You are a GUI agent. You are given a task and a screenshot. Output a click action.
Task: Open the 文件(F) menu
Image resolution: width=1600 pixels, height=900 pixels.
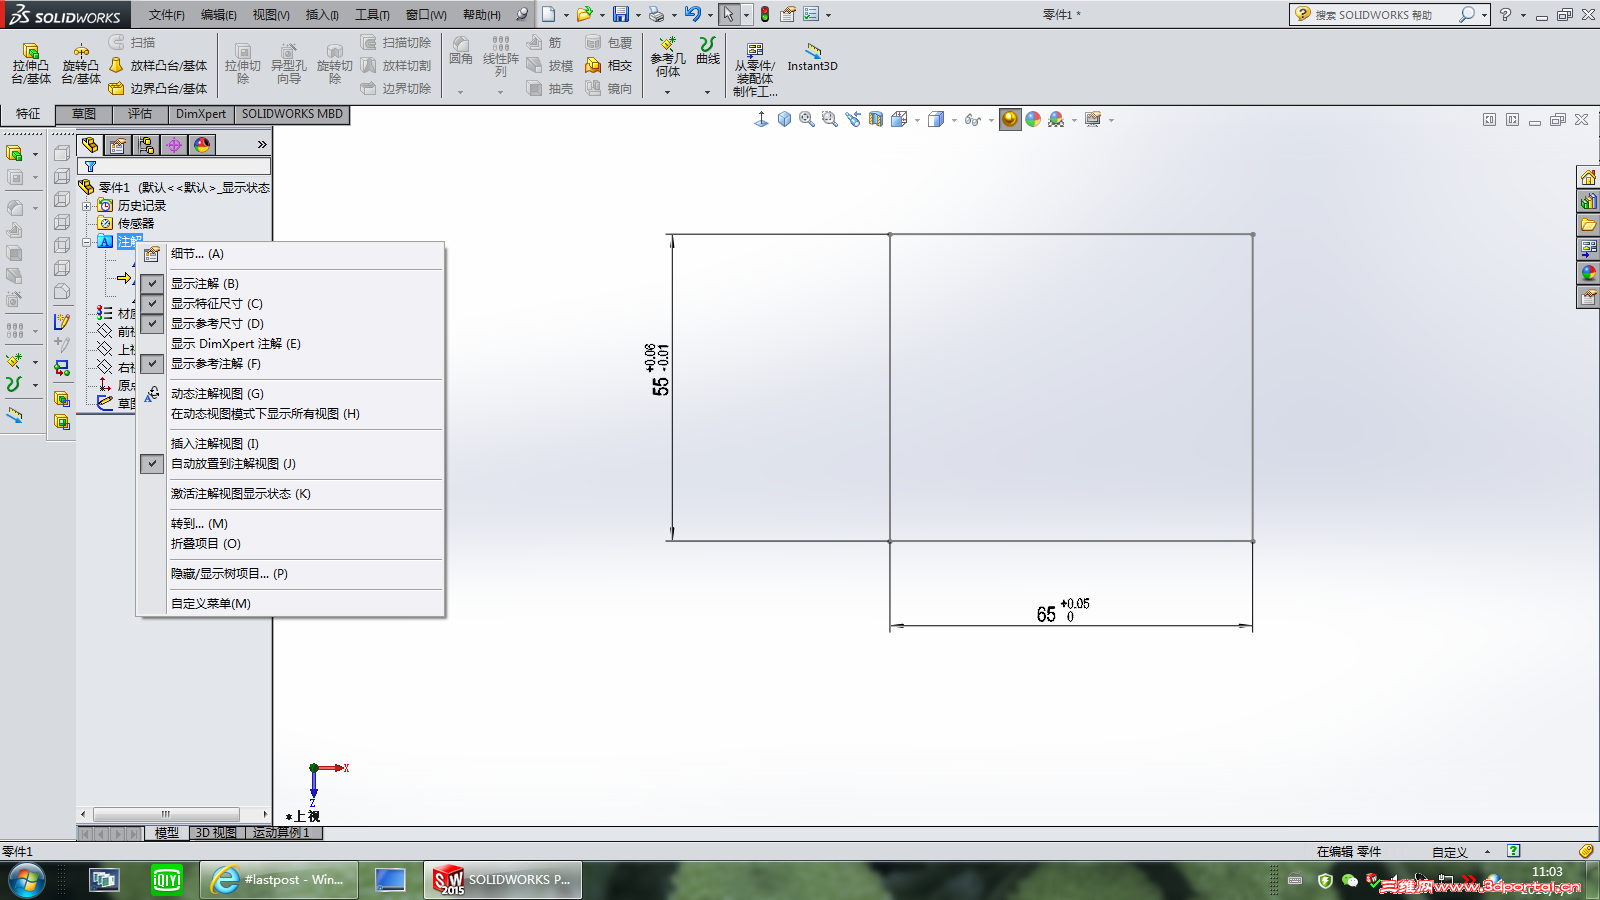(x=166, y=15)
